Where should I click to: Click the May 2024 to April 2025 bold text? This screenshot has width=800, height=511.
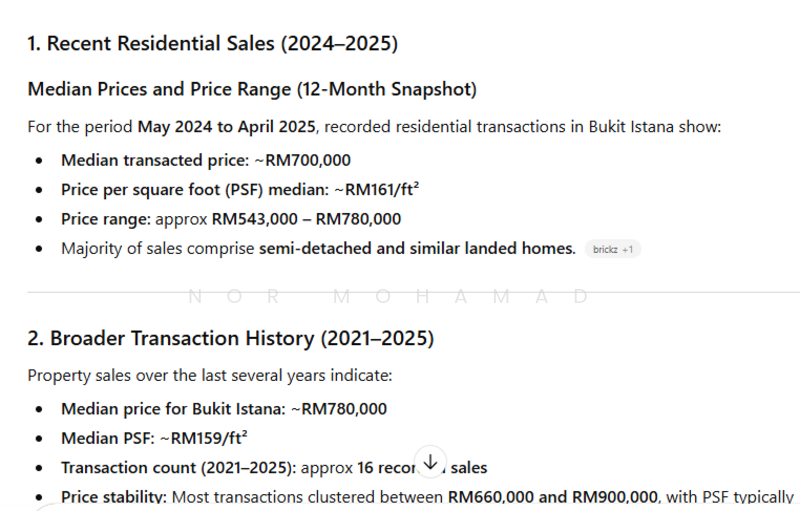tap(226, 127)
